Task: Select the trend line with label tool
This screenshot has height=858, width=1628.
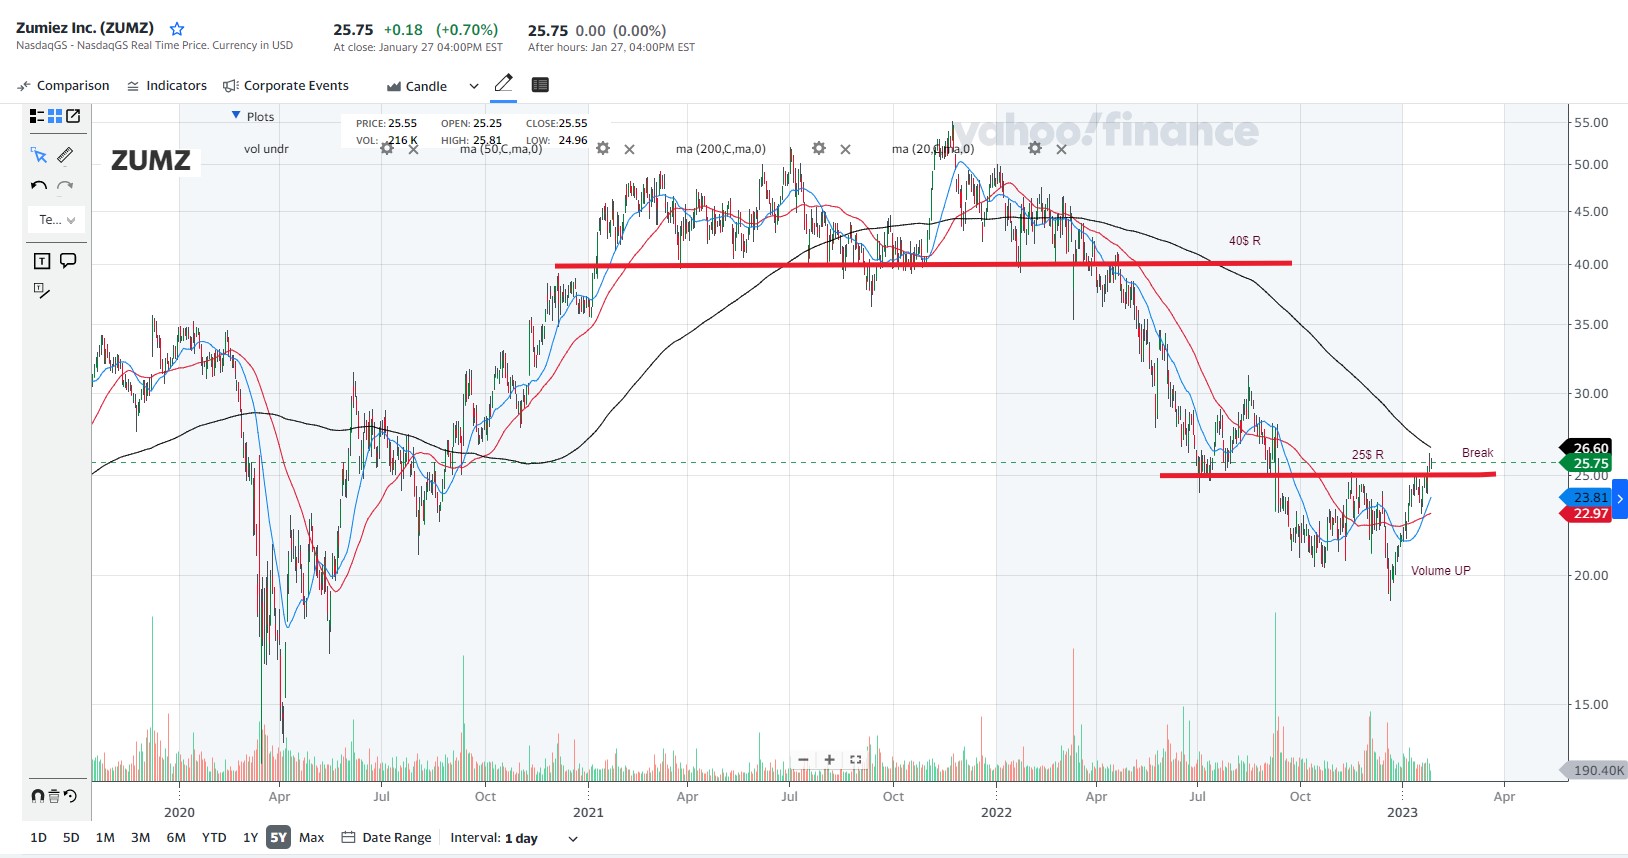Action: coord(42,291)
